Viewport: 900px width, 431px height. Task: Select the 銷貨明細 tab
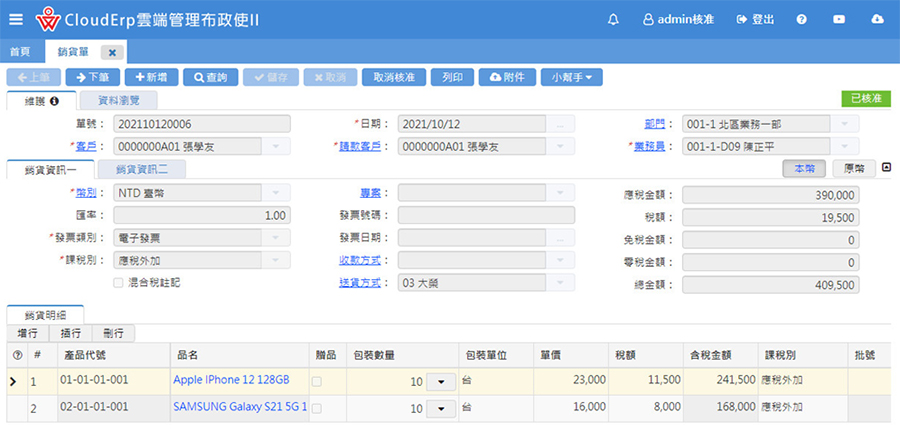point(45,315)
